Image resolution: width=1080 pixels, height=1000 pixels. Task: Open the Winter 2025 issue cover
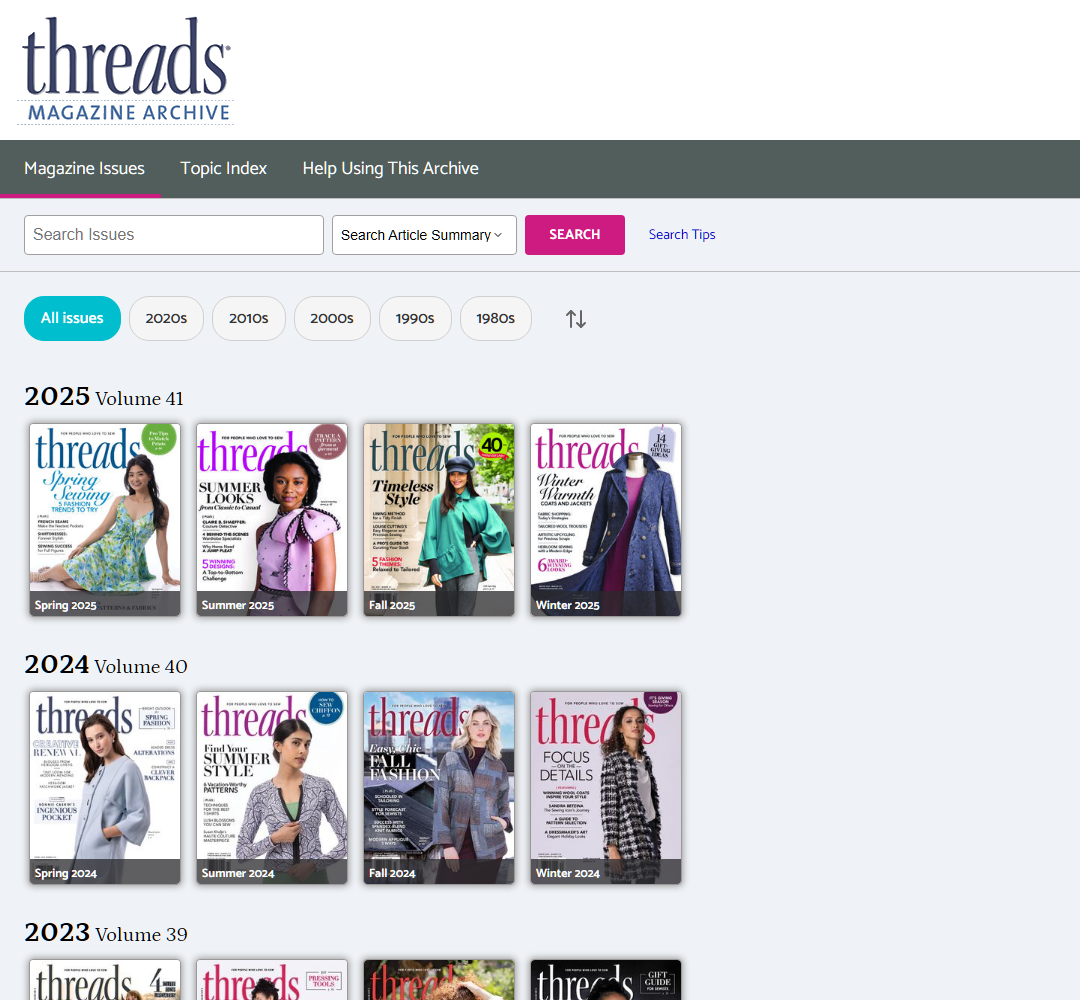click(x=605, y=520)
